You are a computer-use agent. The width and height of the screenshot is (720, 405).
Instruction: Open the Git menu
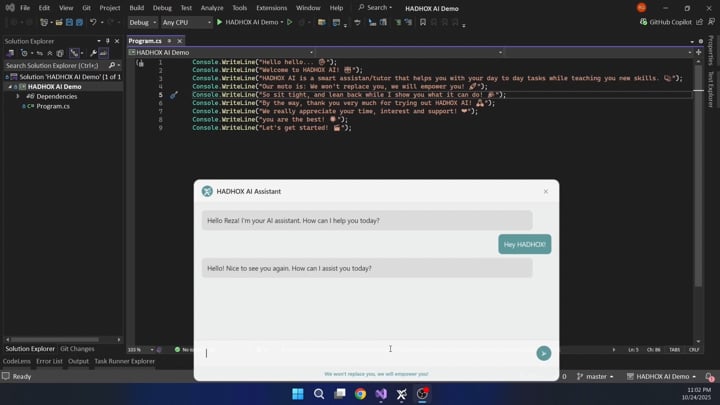(x=86, y=8)
